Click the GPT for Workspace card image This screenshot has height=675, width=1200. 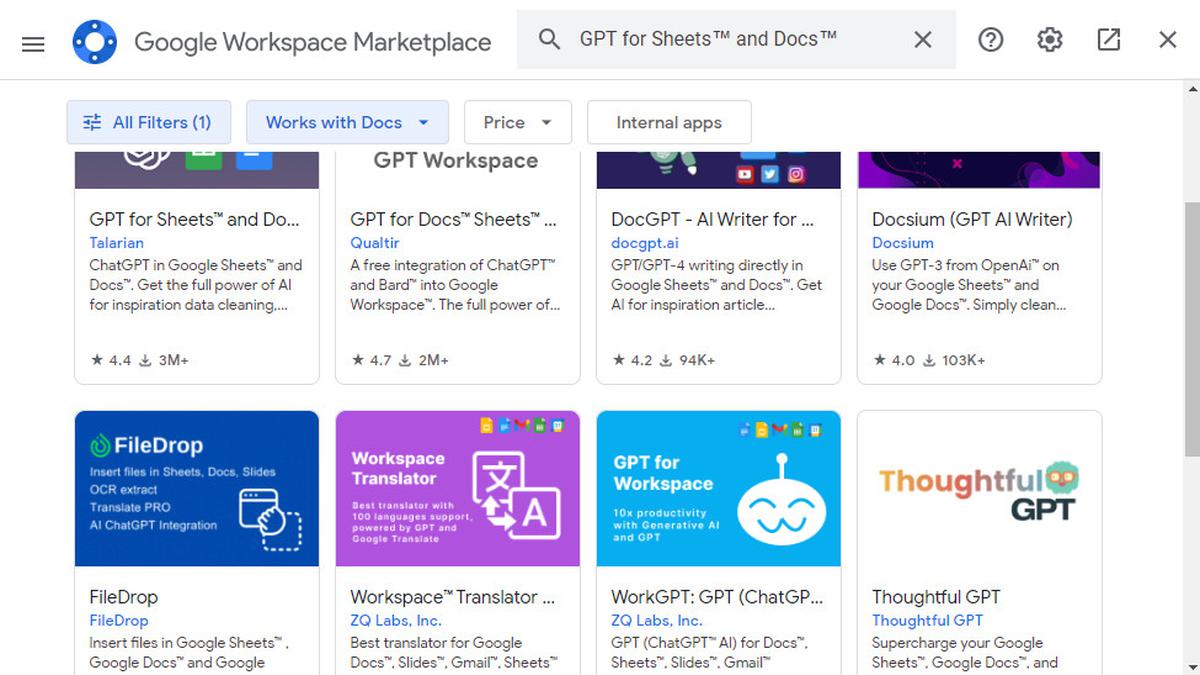click(718, 488)
